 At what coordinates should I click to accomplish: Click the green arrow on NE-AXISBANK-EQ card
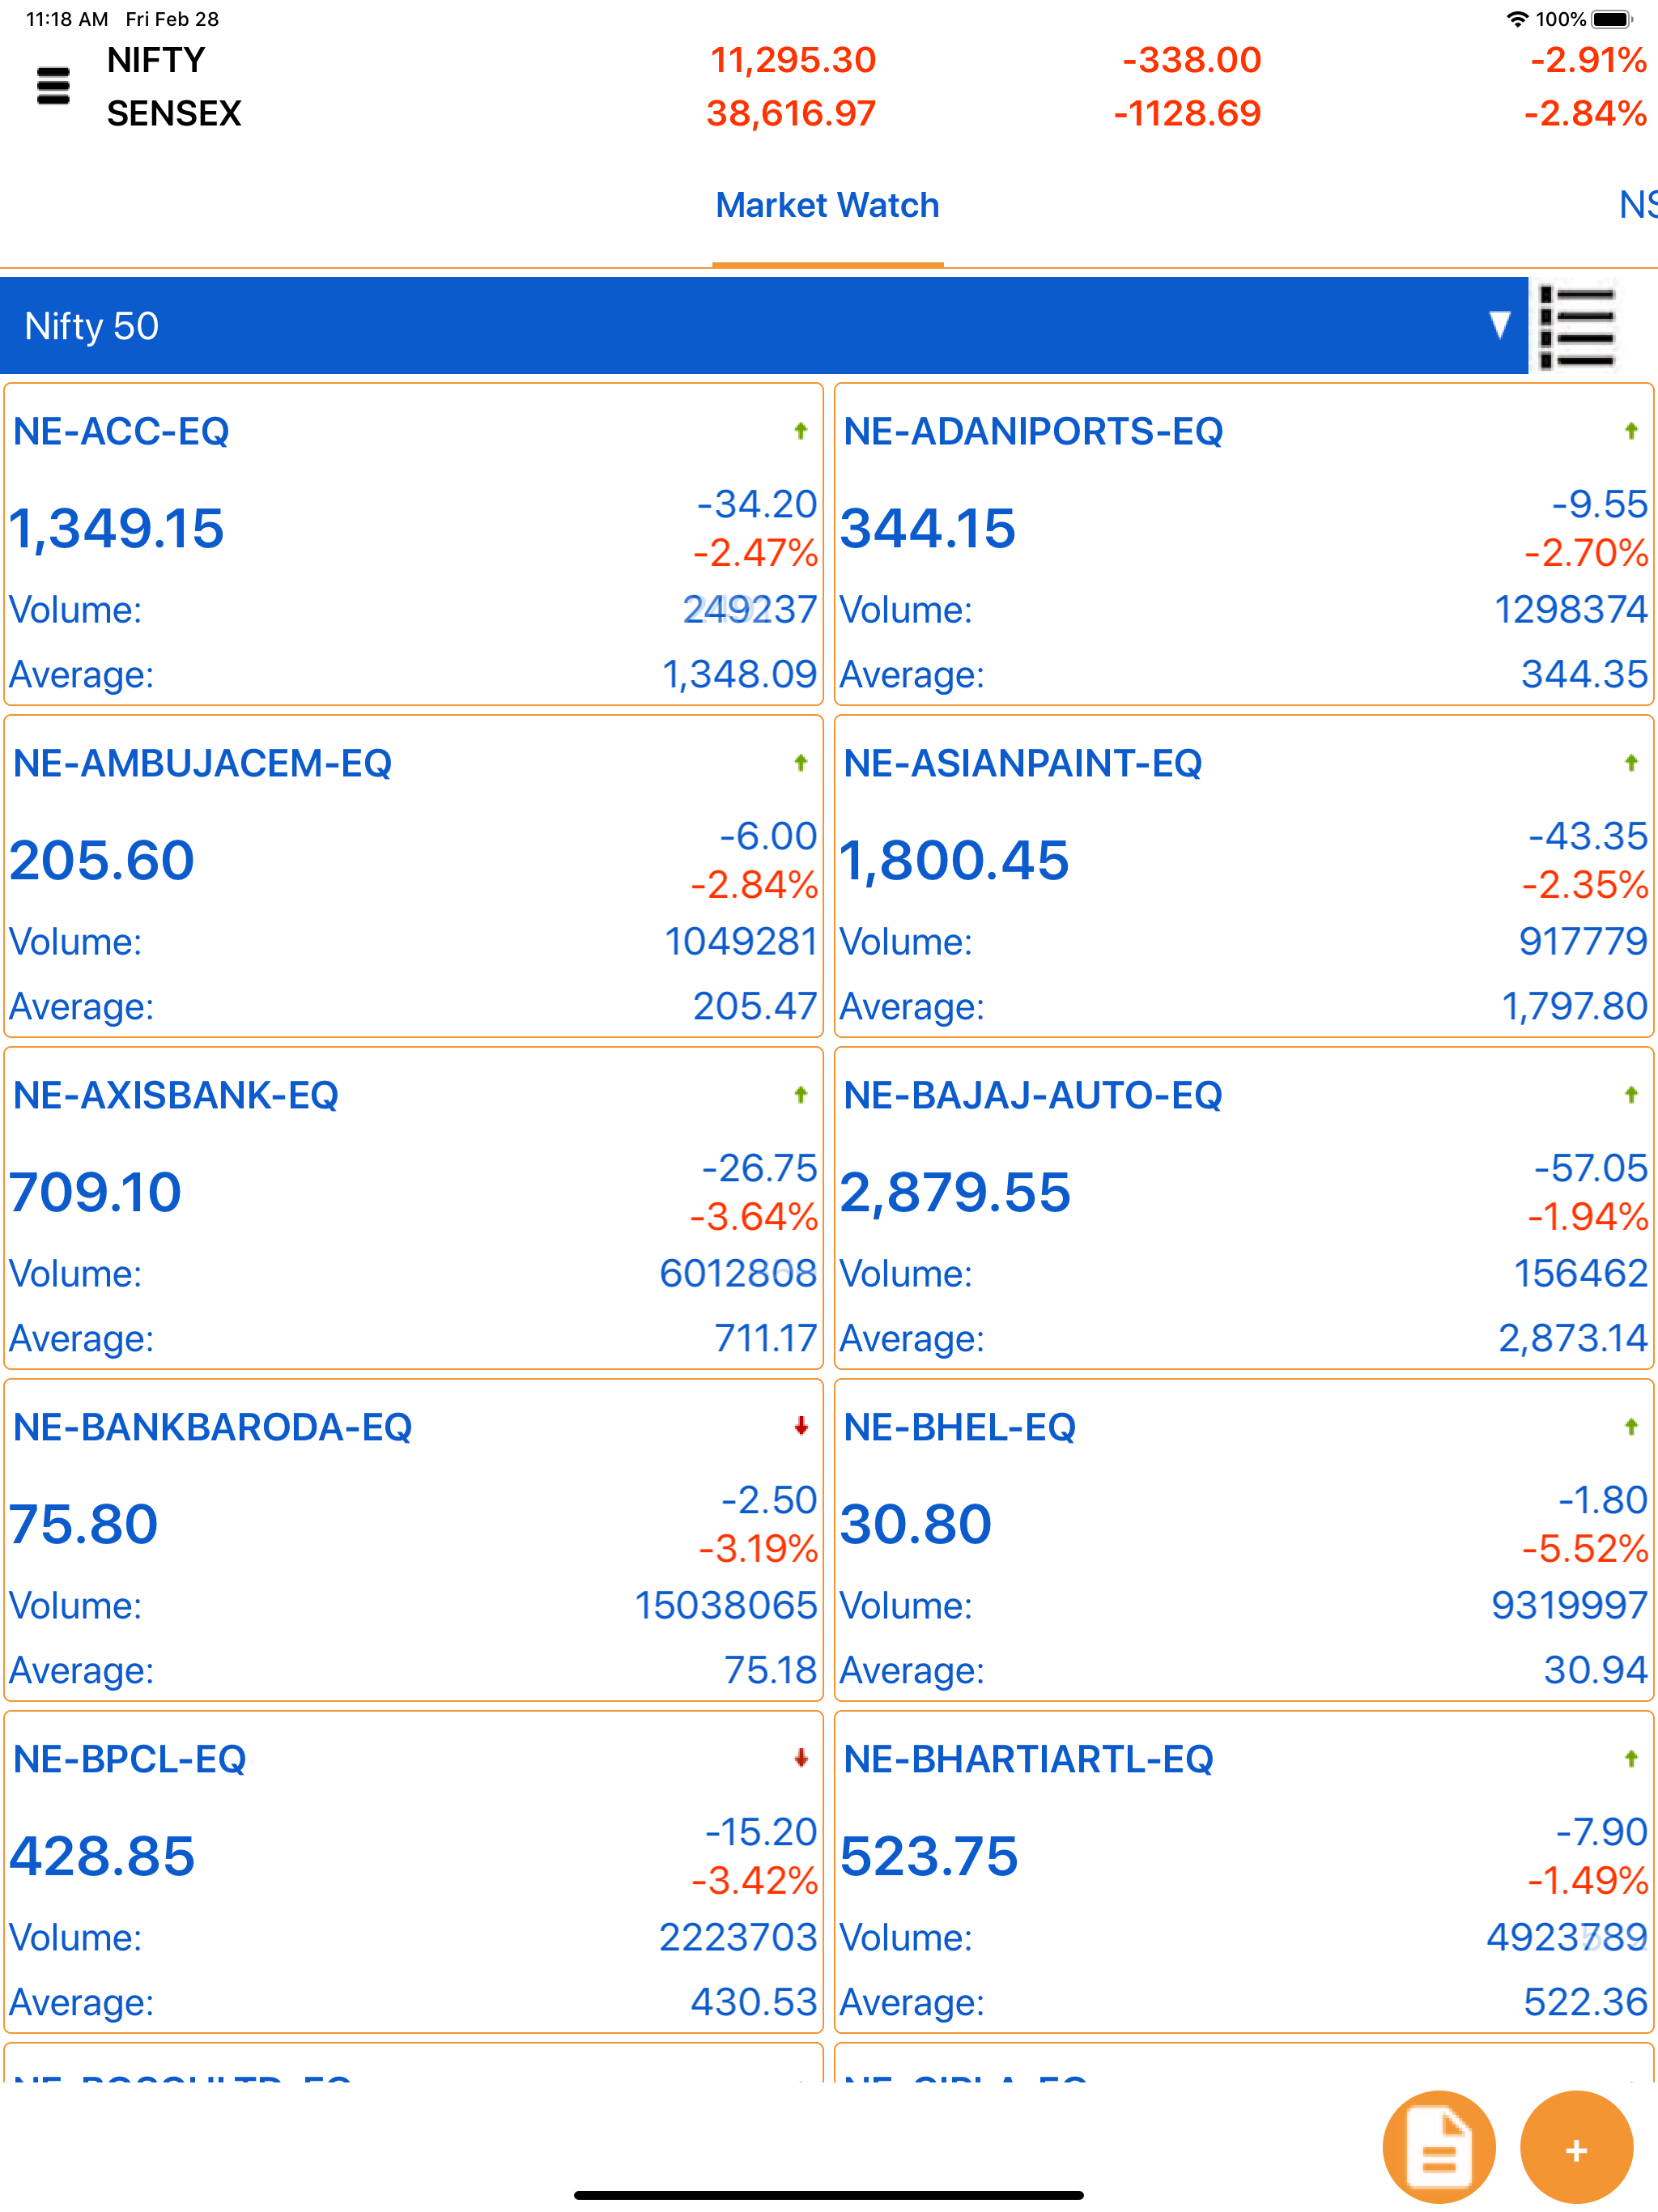[800, 1095]
